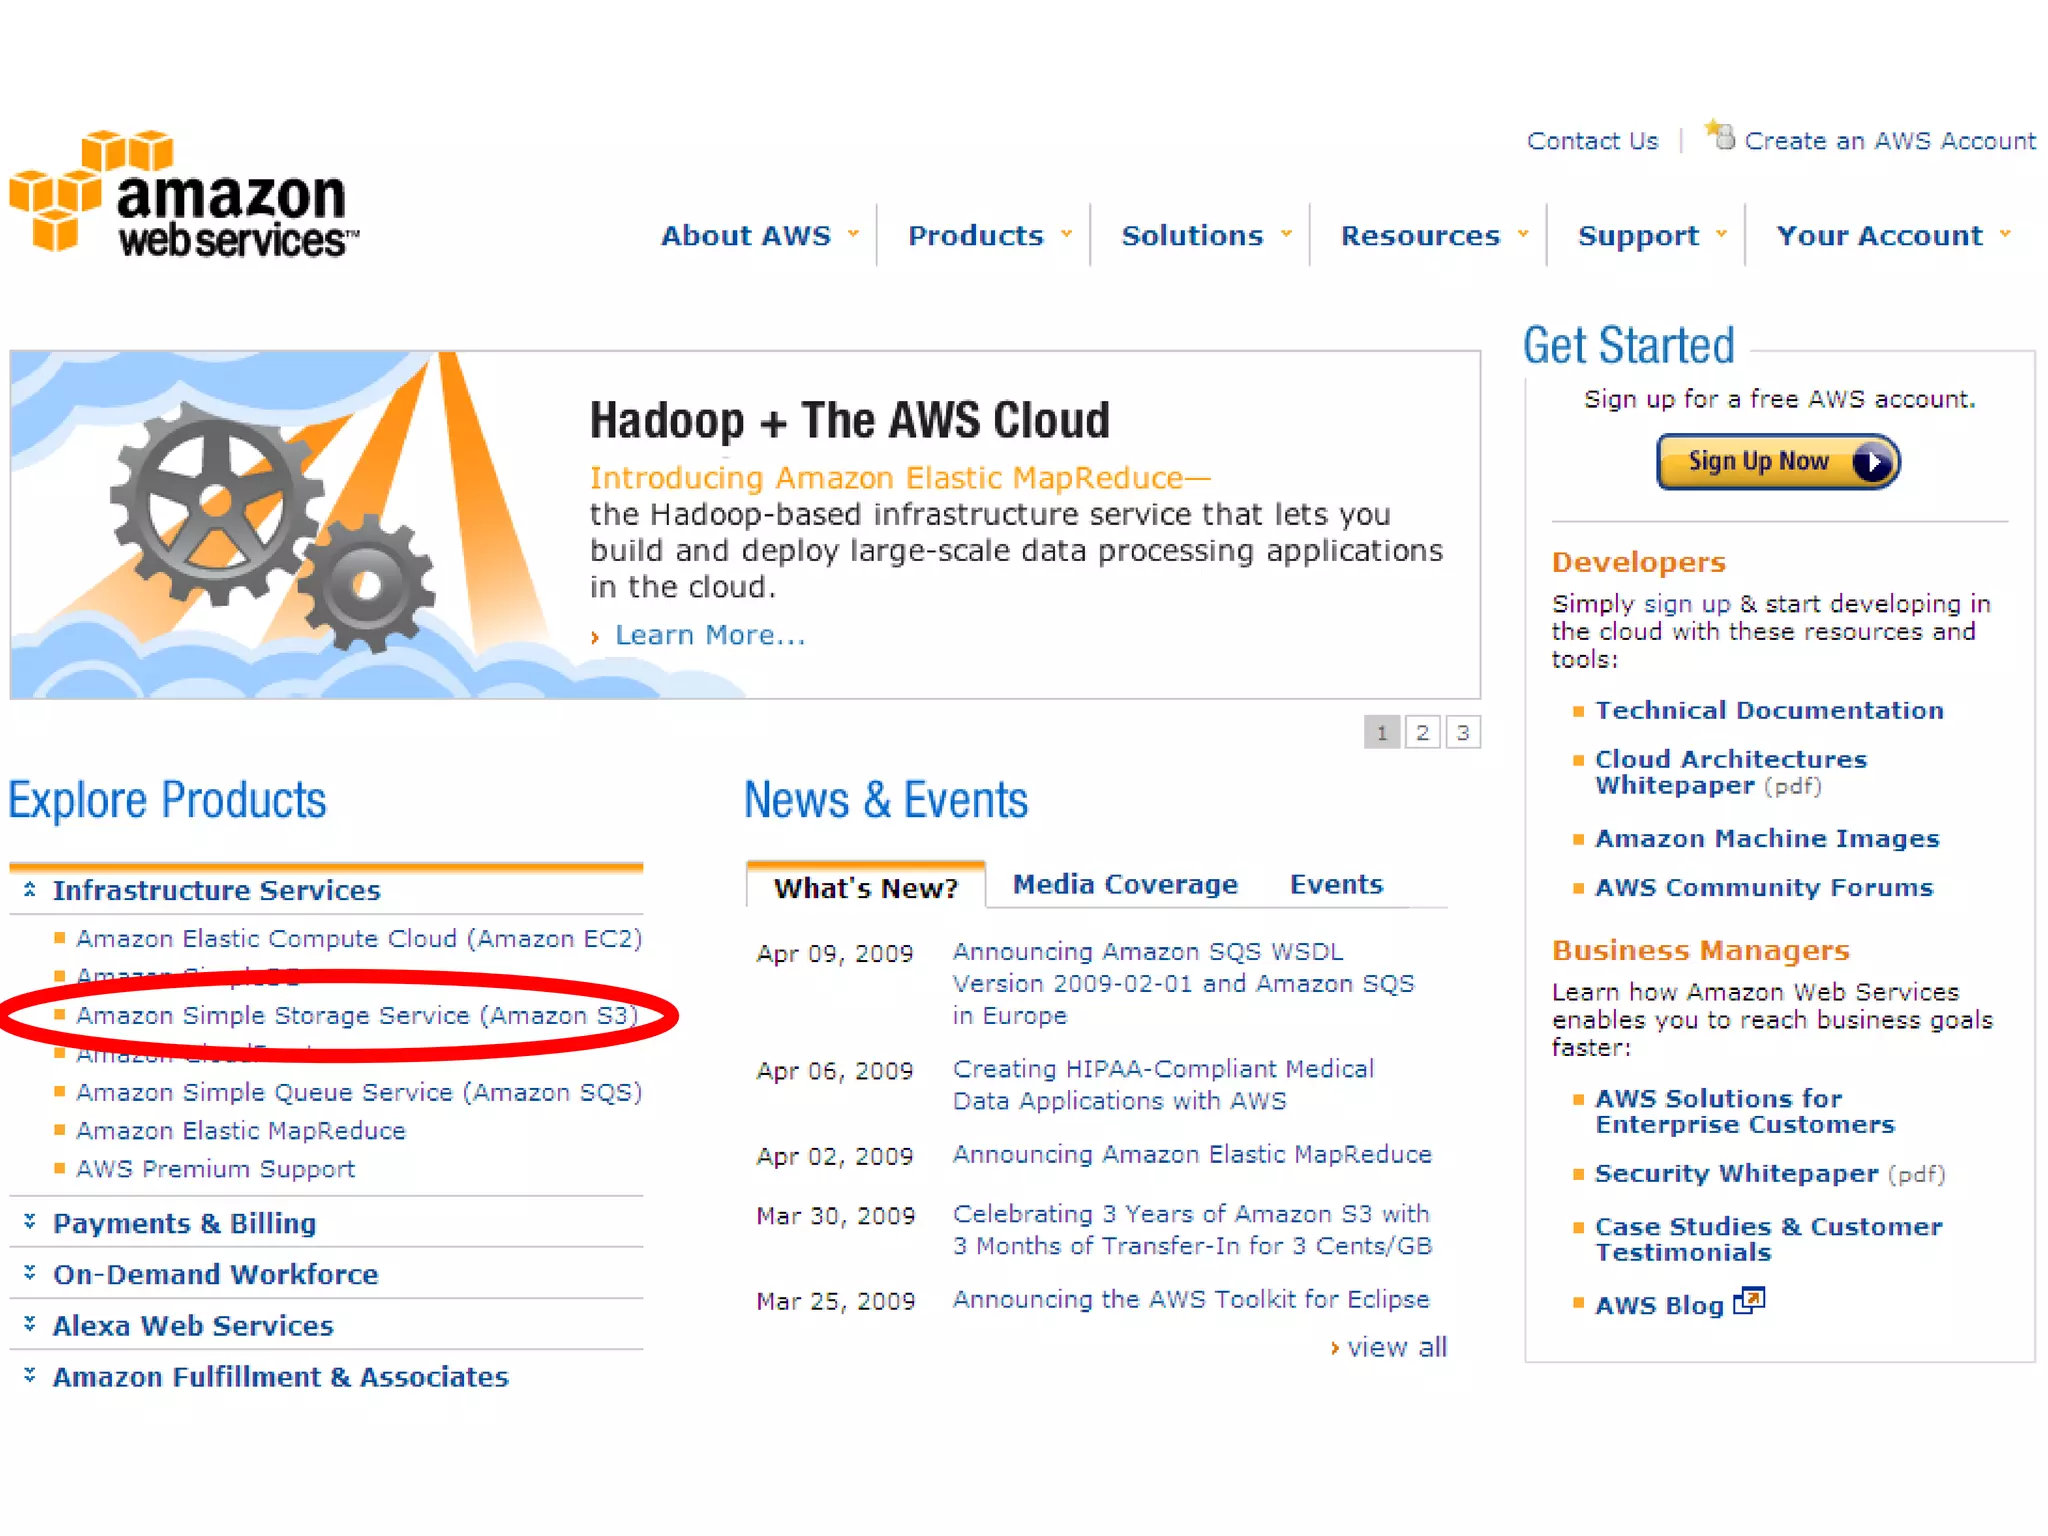Open Amazon Elastic Compute Cloud (Amazon EC2)

point(359,938)
